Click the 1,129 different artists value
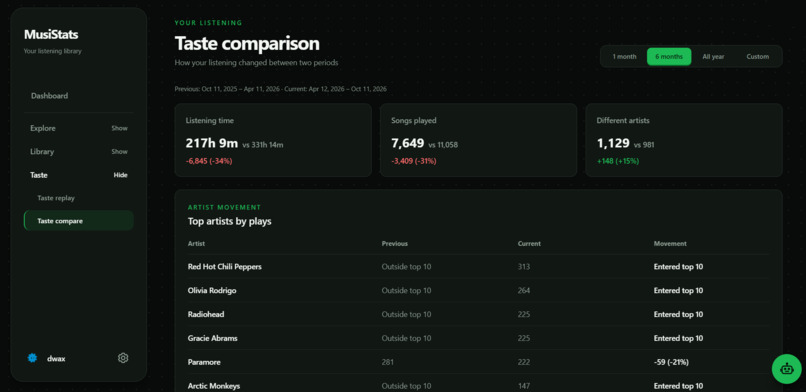Image resolution: width=806 pixels, height=392 pixels. pos(613,143)
